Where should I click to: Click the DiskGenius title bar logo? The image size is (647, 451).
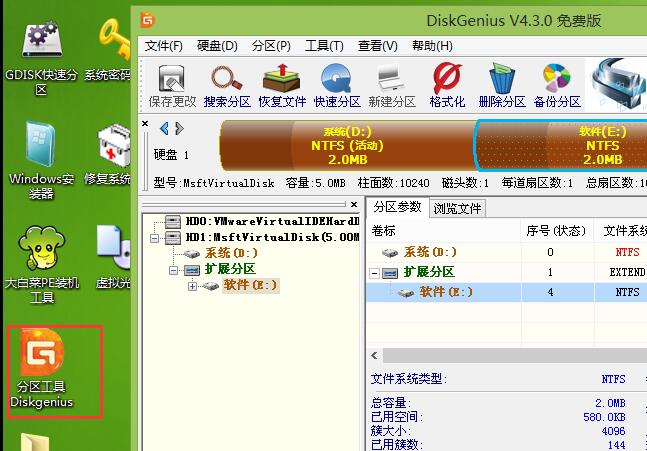click(148, 20)
